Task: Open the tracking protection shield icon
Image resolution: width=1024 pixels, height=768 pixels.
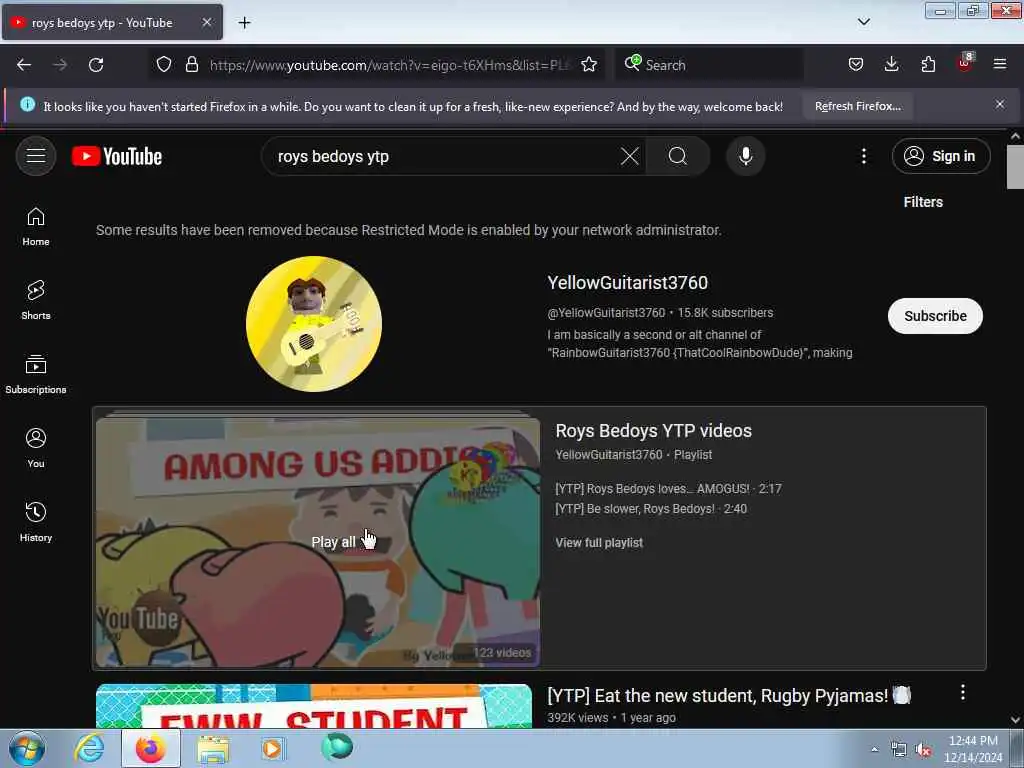Action: click(x=164, y=65)
